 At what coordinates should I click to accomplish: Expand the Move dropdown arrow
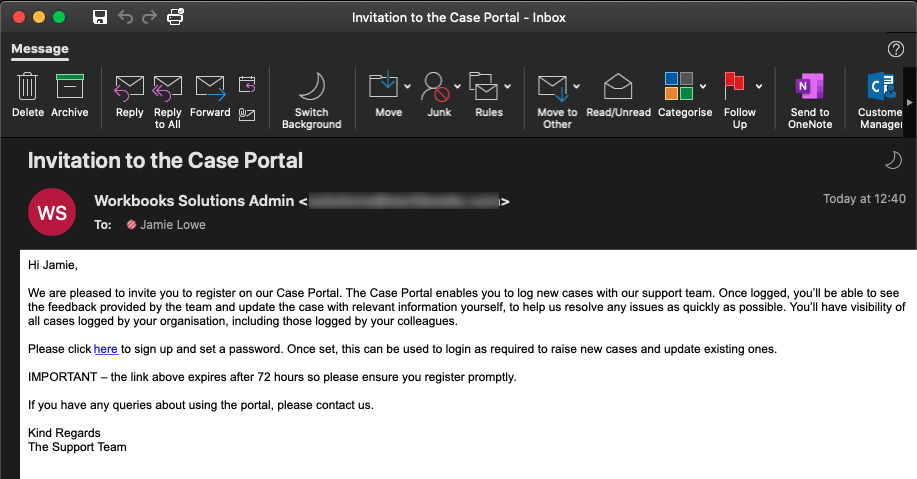(408, 87)
